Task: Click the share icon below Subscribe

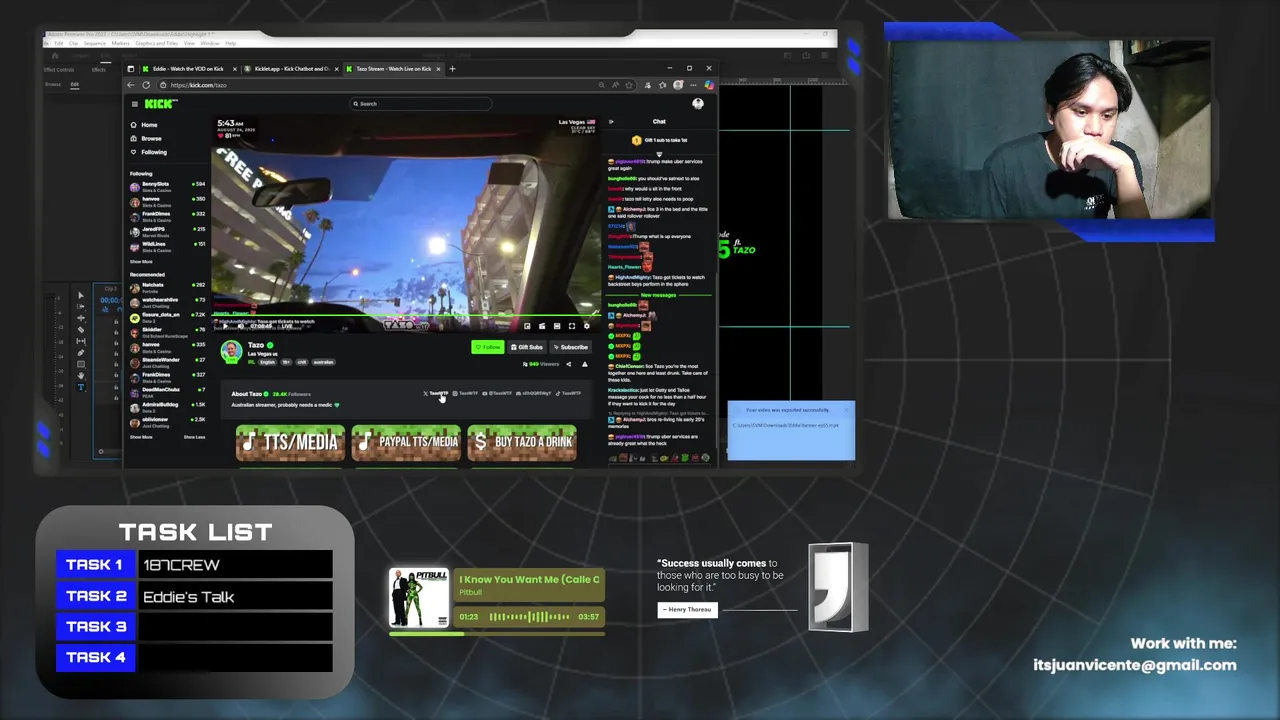Action: pyautogui.click(x=569, y=364)
